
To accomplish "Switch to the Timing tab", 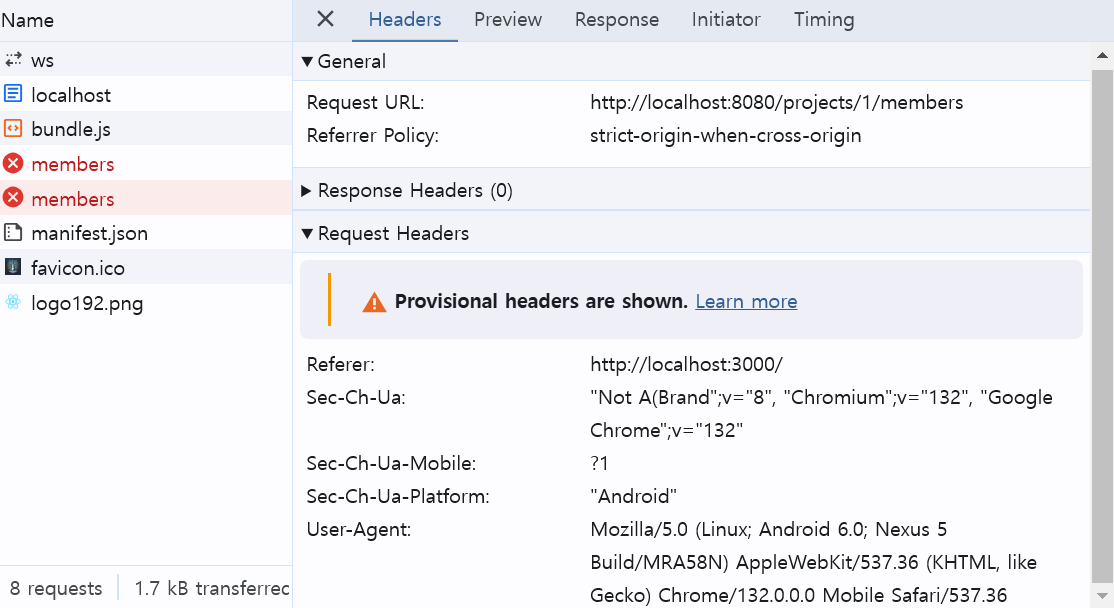I will pos(823,19).
